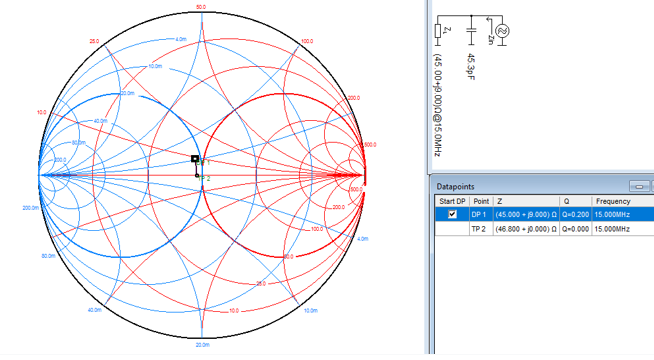The width and height of the screenshot is (654, 360).
Task: Click the (45.00+j9.00)Ω@15.0MHz load label
Action: pyautogui.click(x=438, y=105)
